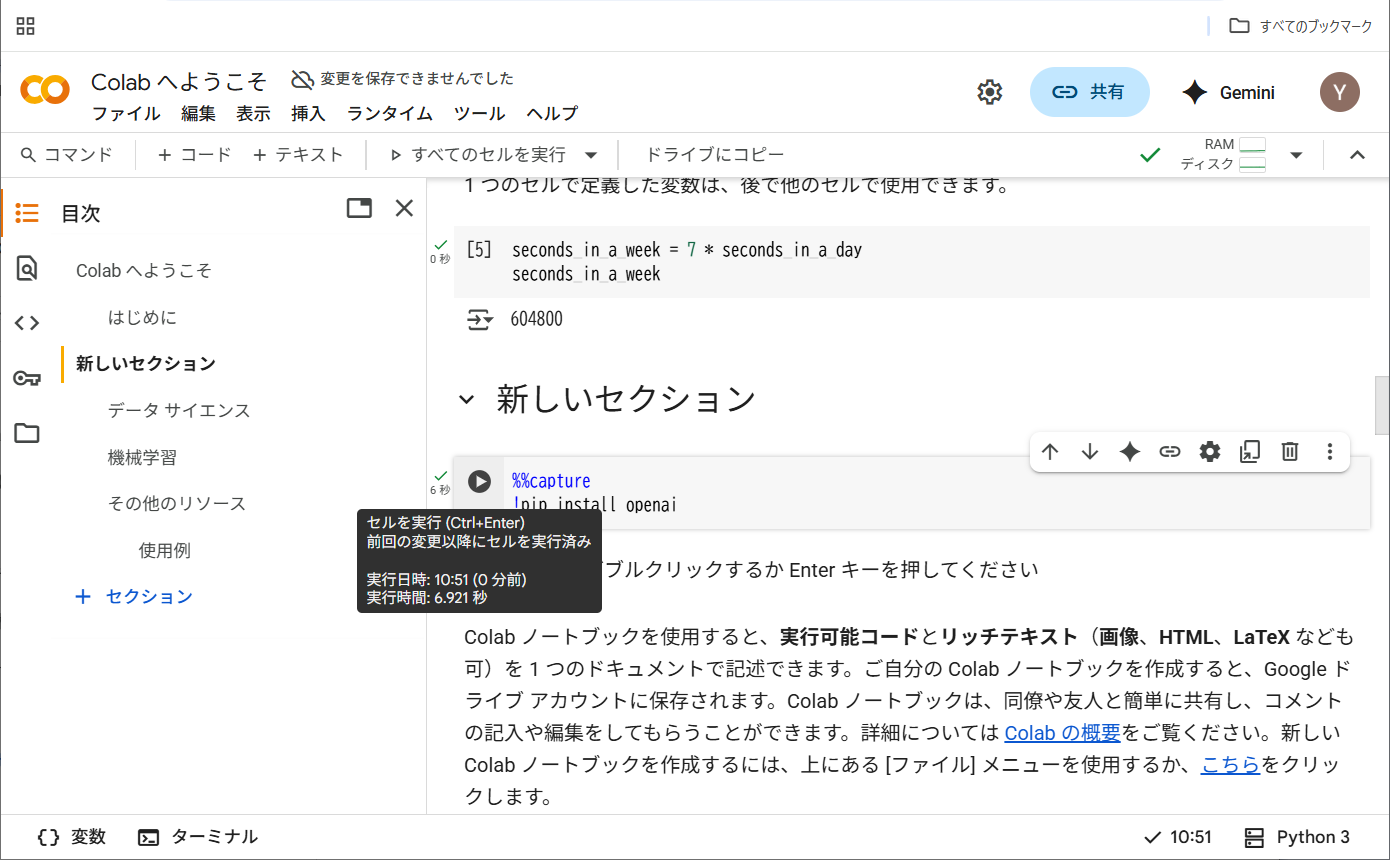Expand the run all cells dropdown arrow
Viewport: 1390px width, 860px height.
pos(591,155)
